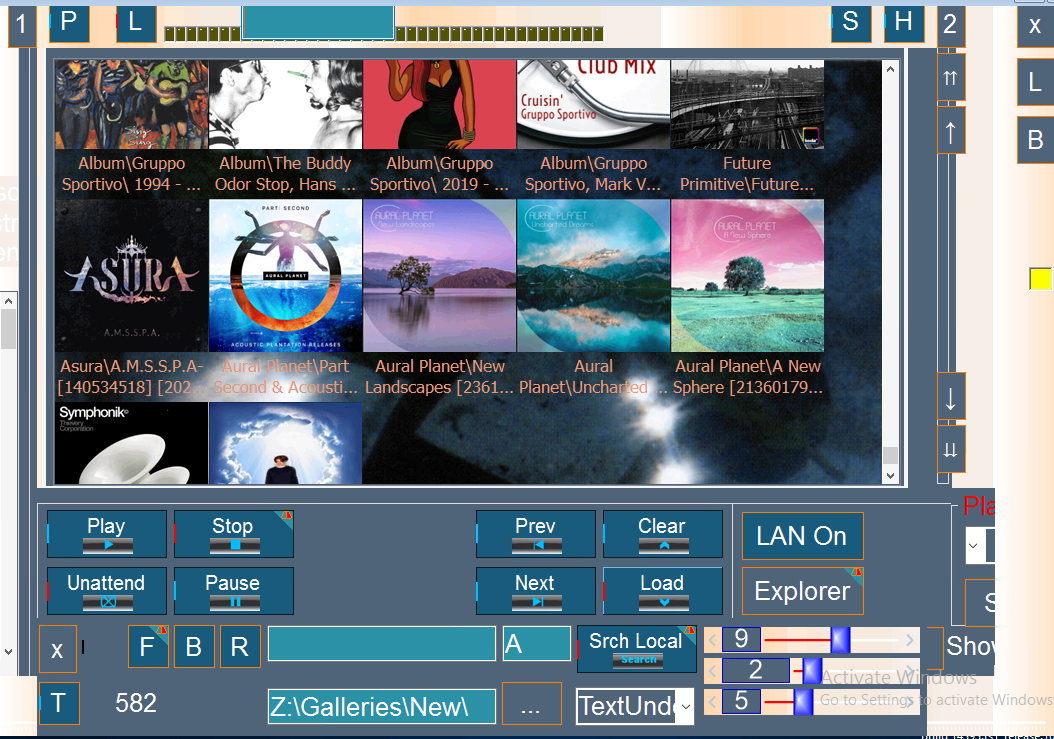The image size is (1054, 739).
Task: Select the Symphonik album cover
Action: pyautogui.click(x=131, y=443)
